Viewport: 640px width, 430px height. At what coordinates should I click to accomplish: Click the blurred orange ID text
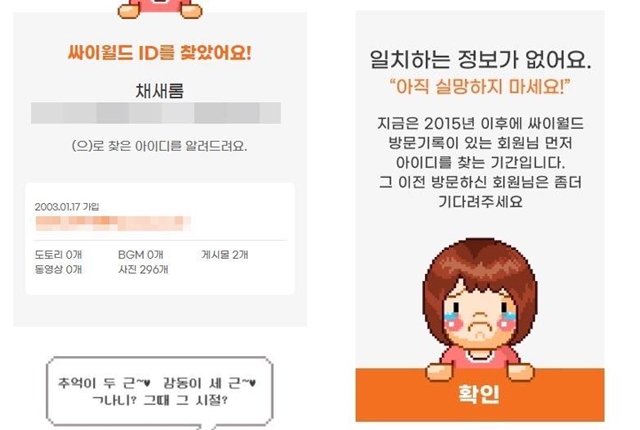point(113,223)
